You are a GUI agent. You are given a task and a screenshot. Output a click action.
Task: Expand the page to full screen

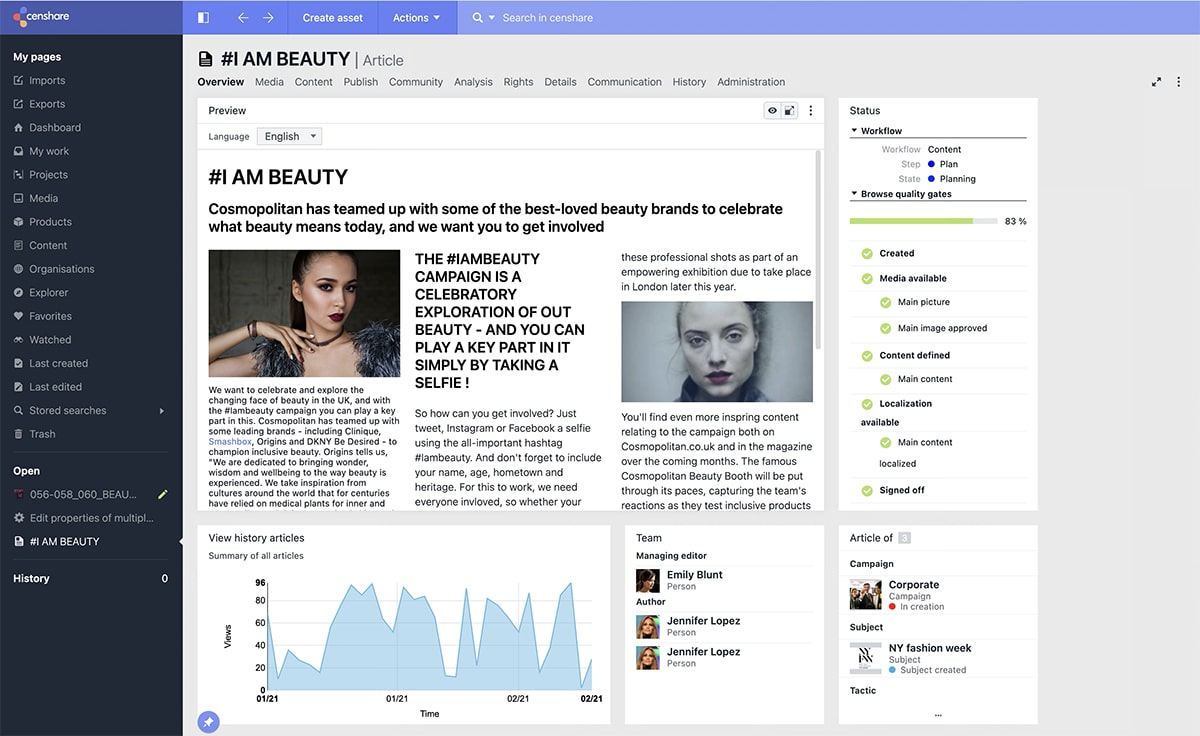[x=1157, y=82]
